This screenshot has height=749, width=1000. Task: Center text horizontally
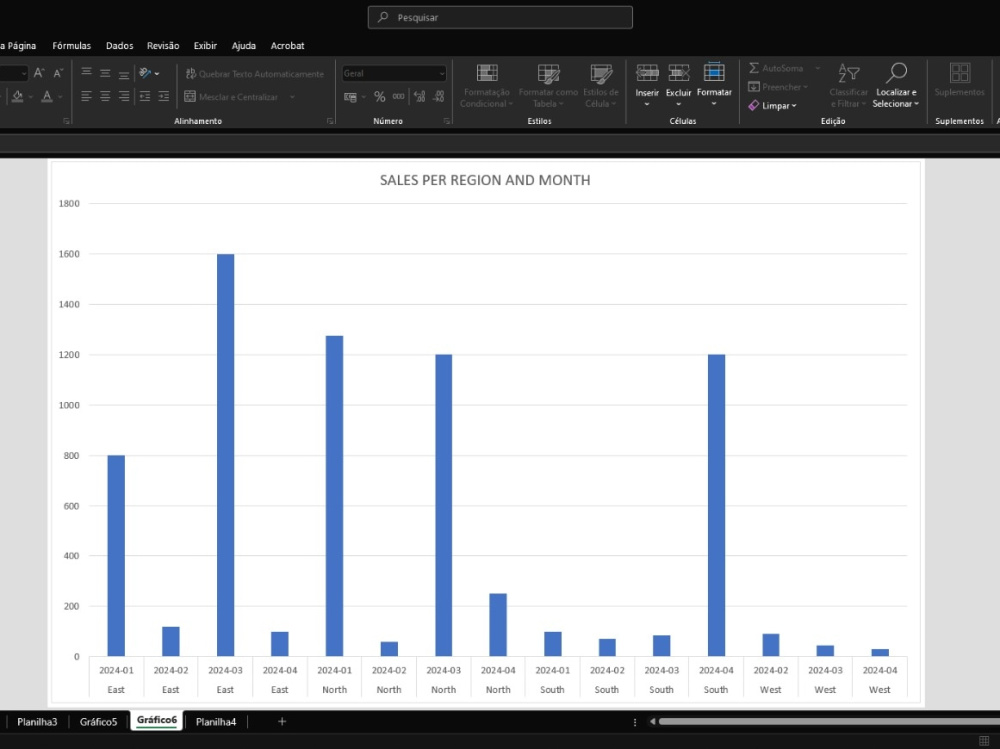pyautogui.click(x=105, y=96)
